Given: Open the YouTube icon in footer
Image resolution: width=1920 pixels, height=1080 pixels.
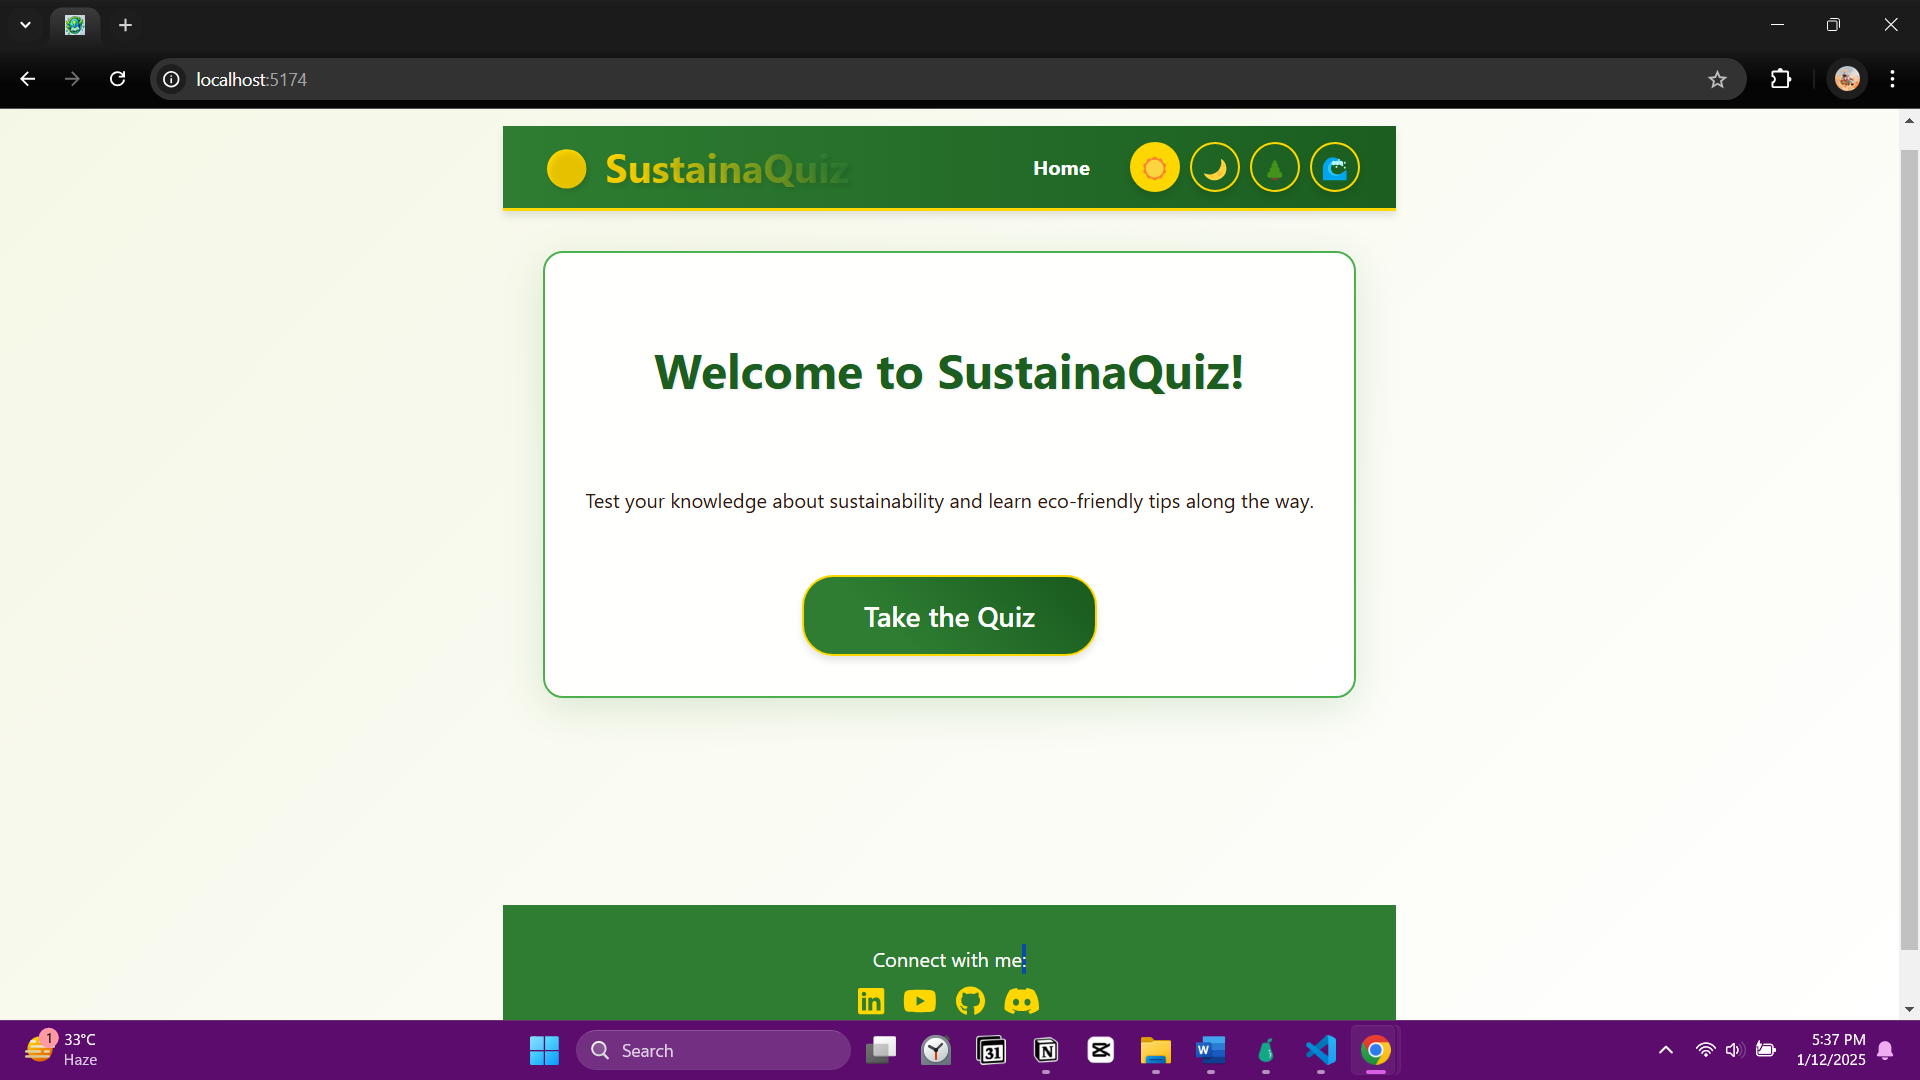Looking at the screenshot, I should [x=919, y=1001].
